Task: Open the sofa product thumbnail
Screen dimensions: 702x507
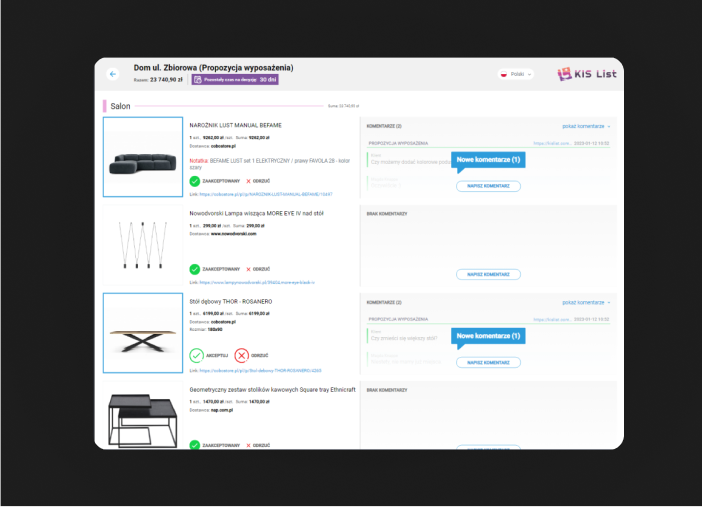Action: tap(143, 157)
